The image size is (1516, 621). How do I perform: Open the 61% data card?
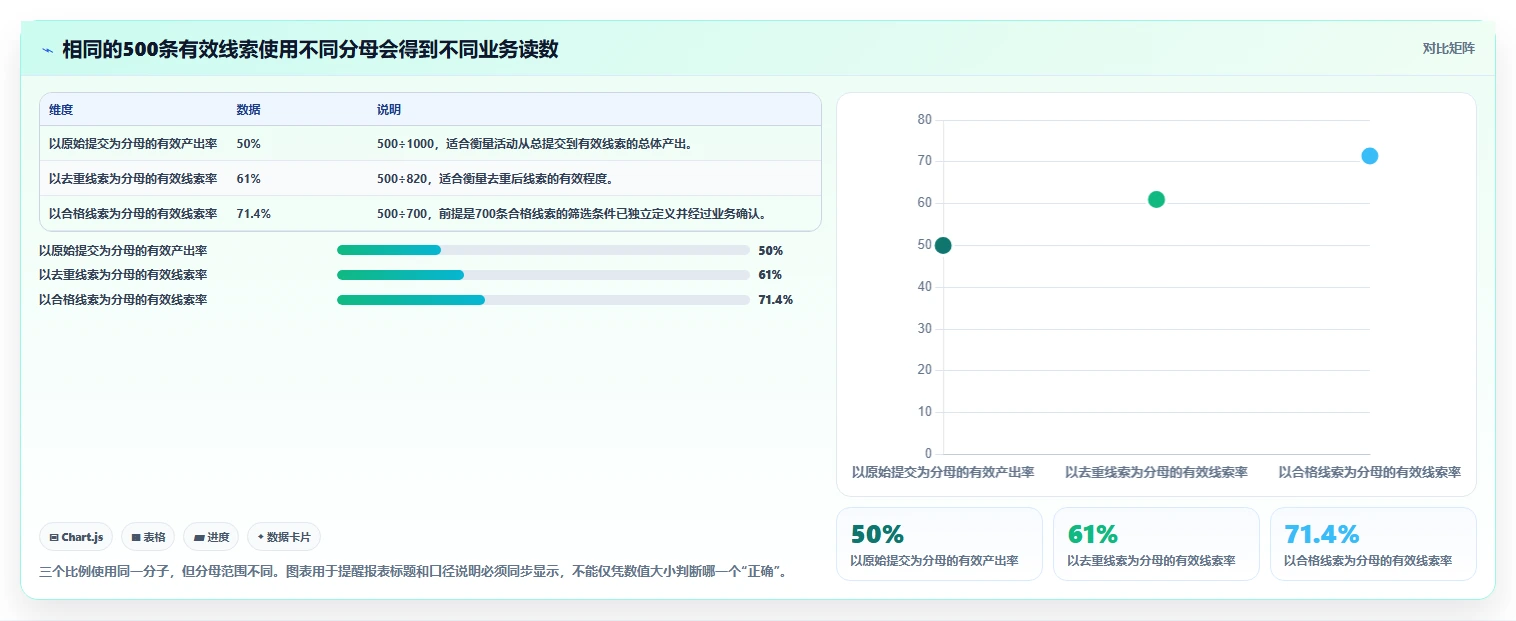coord(1156,544)
